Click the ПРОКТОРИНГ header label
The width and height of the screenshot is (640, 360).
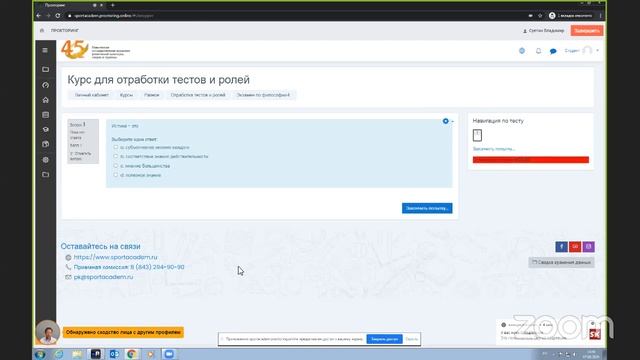click(x=65, y=31)
